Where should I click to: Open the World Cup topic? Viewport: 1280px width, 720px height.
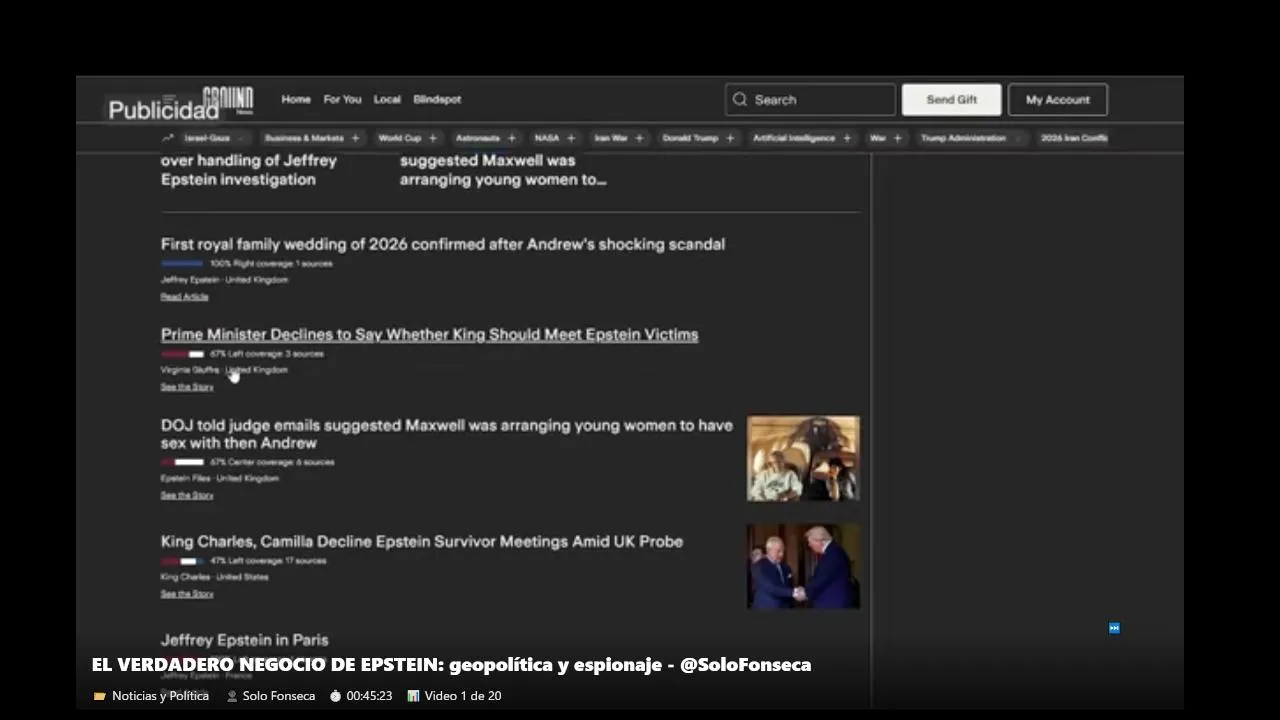400,138
